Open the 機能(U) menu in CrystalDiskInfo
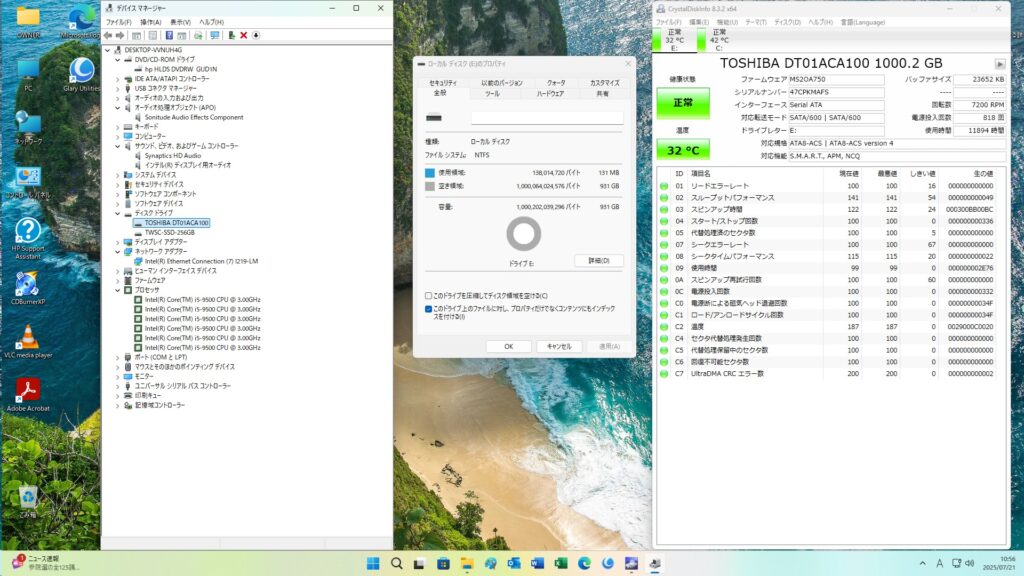Image resolution: width=1024 pixels, height=576 pixels. coord(728,21)
